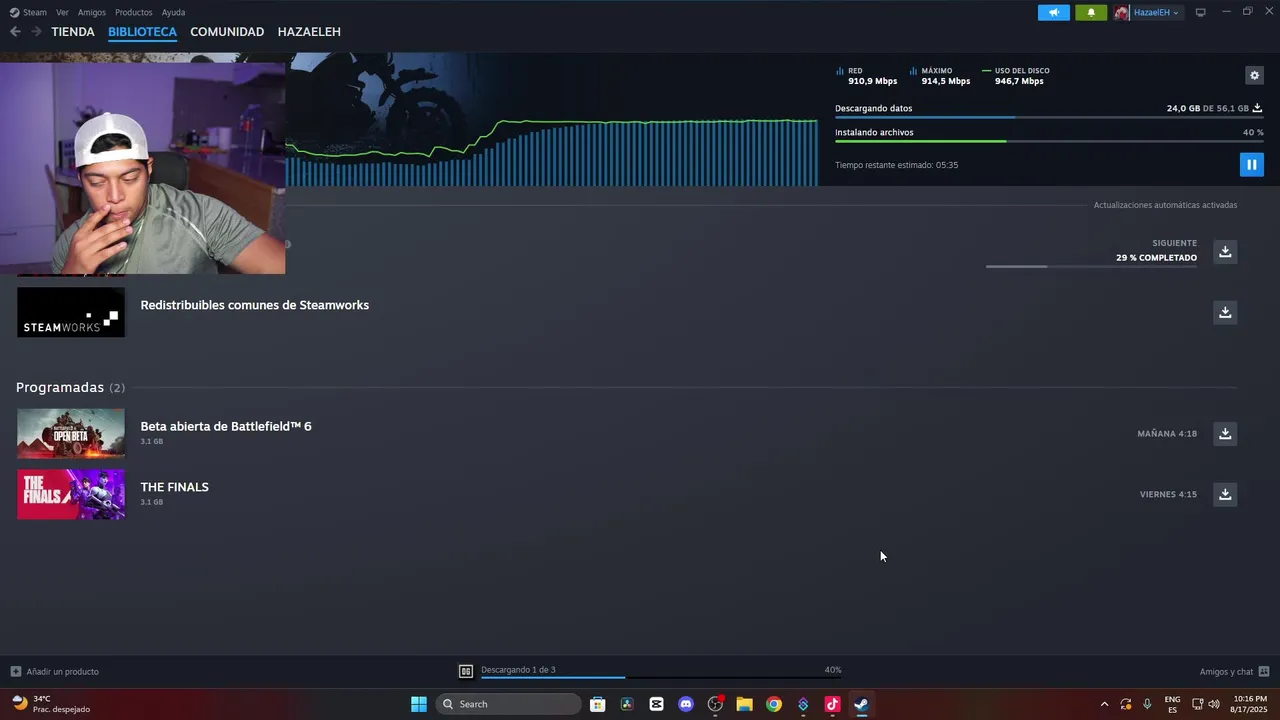Image resolution: width=1280 pixels, height=720 pixels.
Task: Open the Productos menu
Action: coord(134,12)
